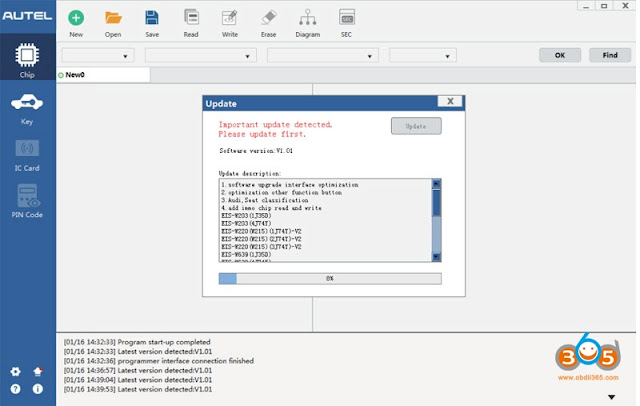The height and width of the screenshot is (406, 640).
Task: Click the Update button in dialog
Action: coord(416,126)
